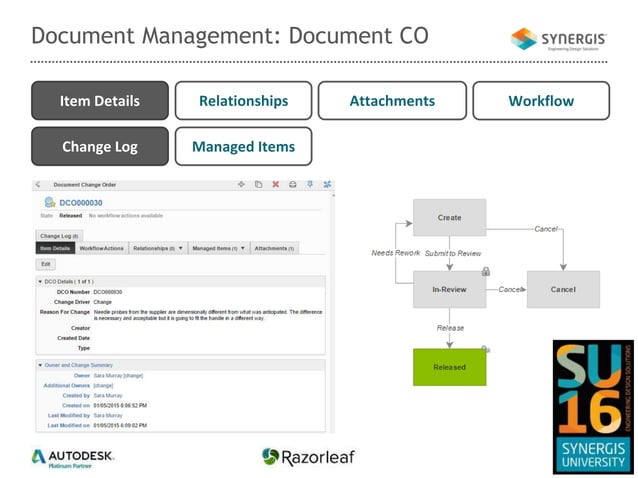Click the crosshair move icon in header
This screenshot has height=478, width=638.
[241, 184]
